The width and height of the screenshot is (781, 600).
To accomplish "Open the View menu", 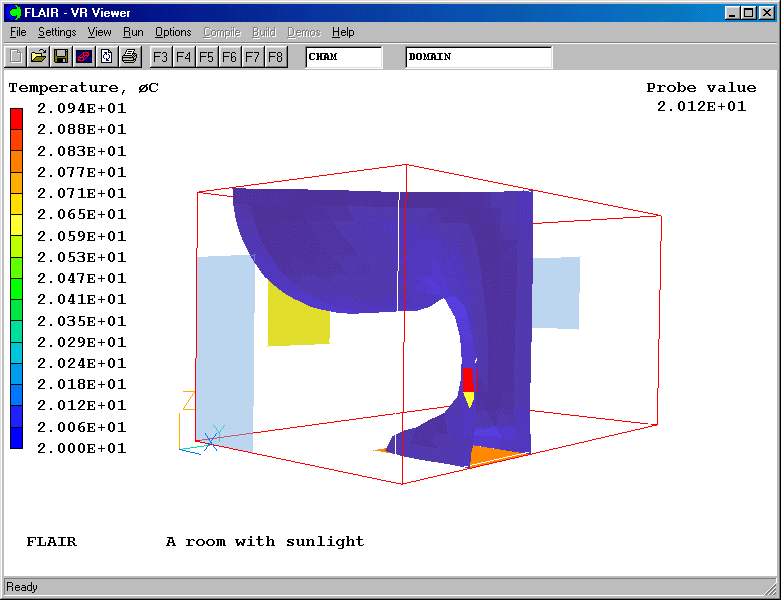I will (99, 33).
